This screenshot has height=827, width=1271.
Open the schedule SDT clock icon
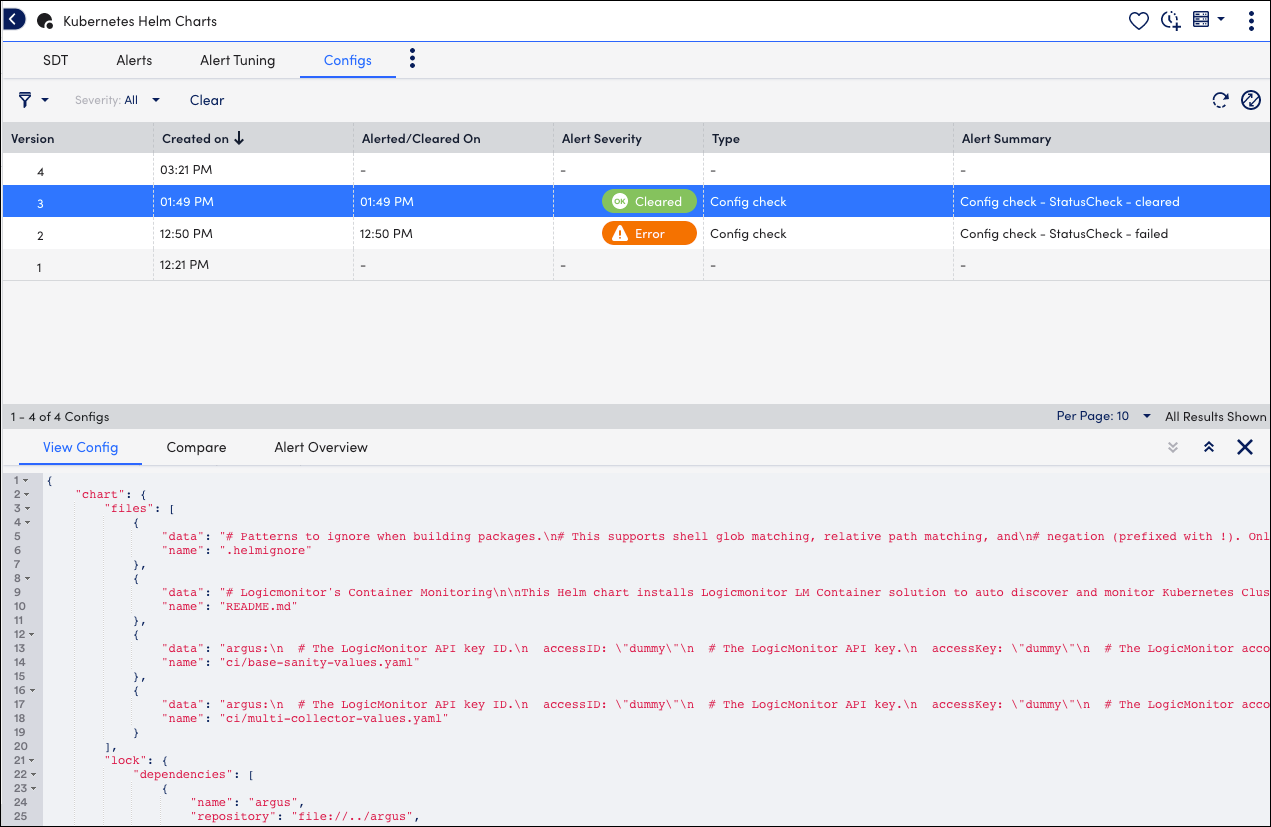(x=1170, y=21)
